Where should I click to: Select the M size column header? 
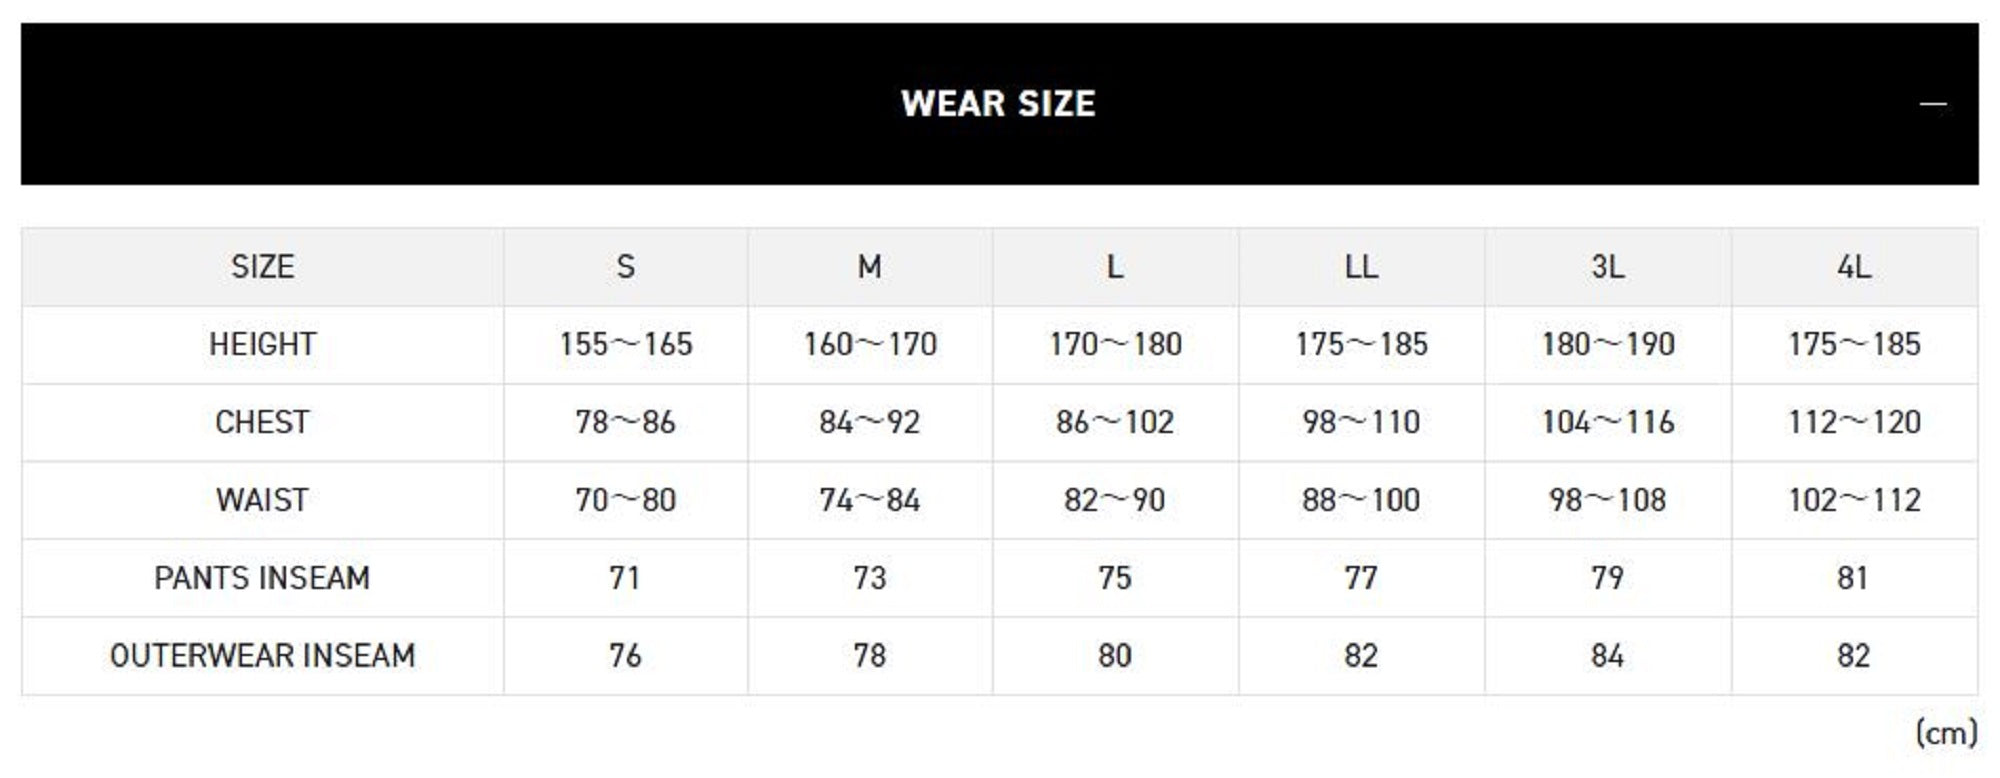(x=870, y=267)
